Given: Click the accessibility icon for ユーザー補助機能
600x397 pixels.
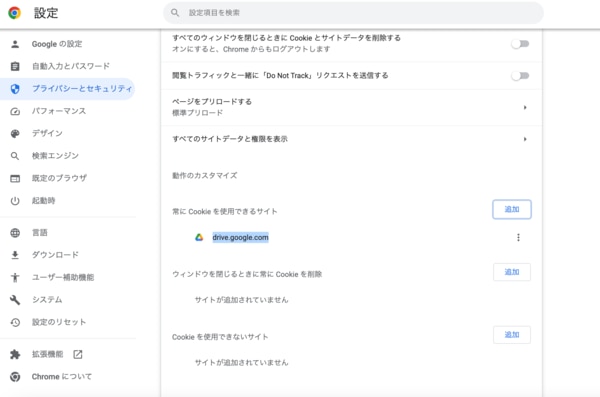Looking at the screenshot, I should point(15,277).
